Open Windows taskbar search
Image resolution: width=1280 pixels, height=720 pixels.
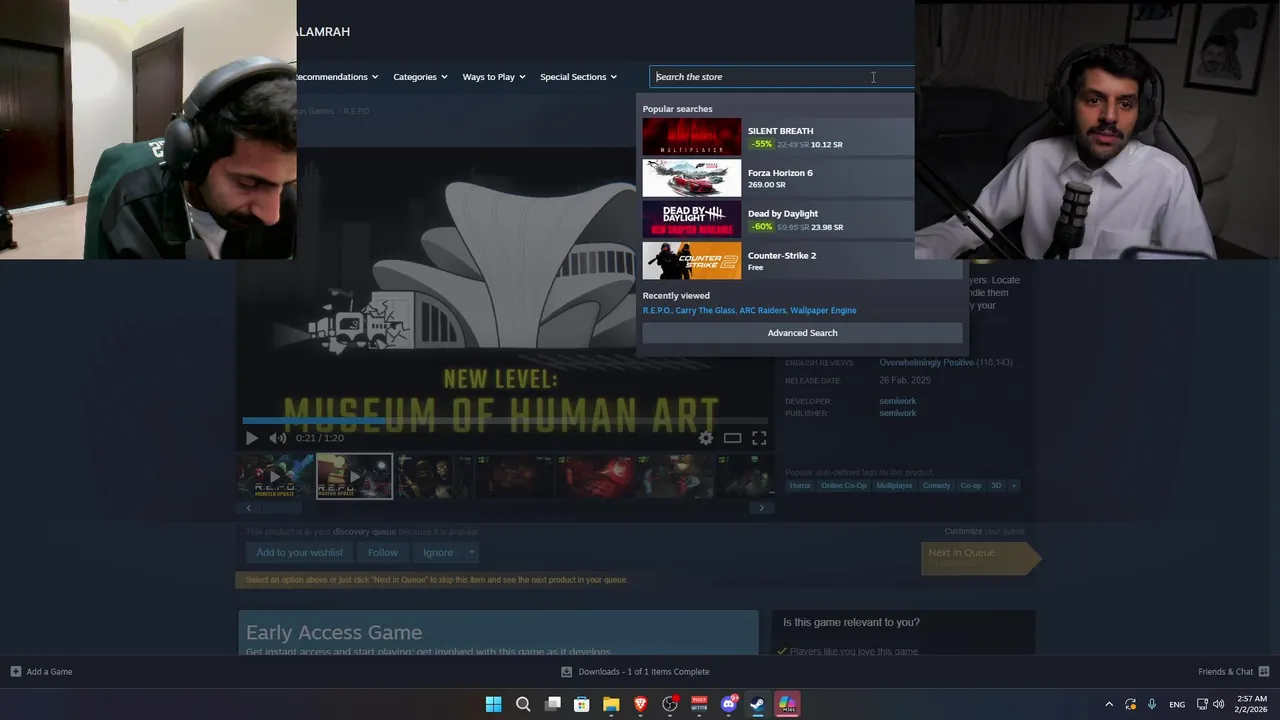523,704
